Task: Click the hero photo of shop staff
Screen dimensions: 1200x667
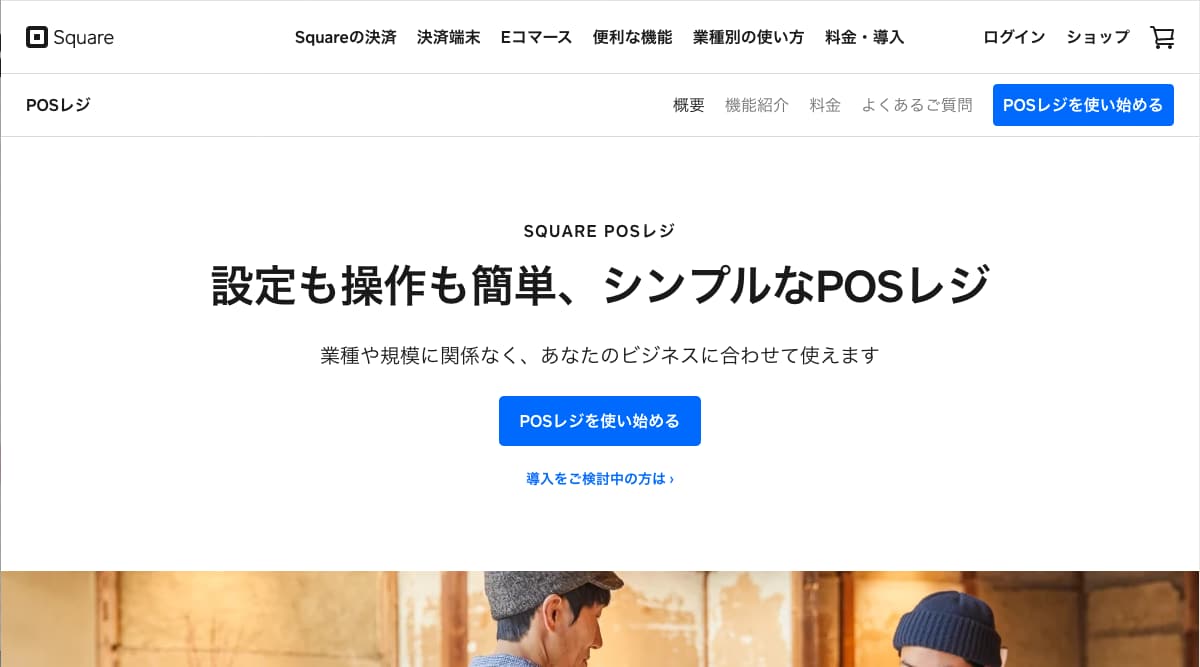Action: point(600,619)
